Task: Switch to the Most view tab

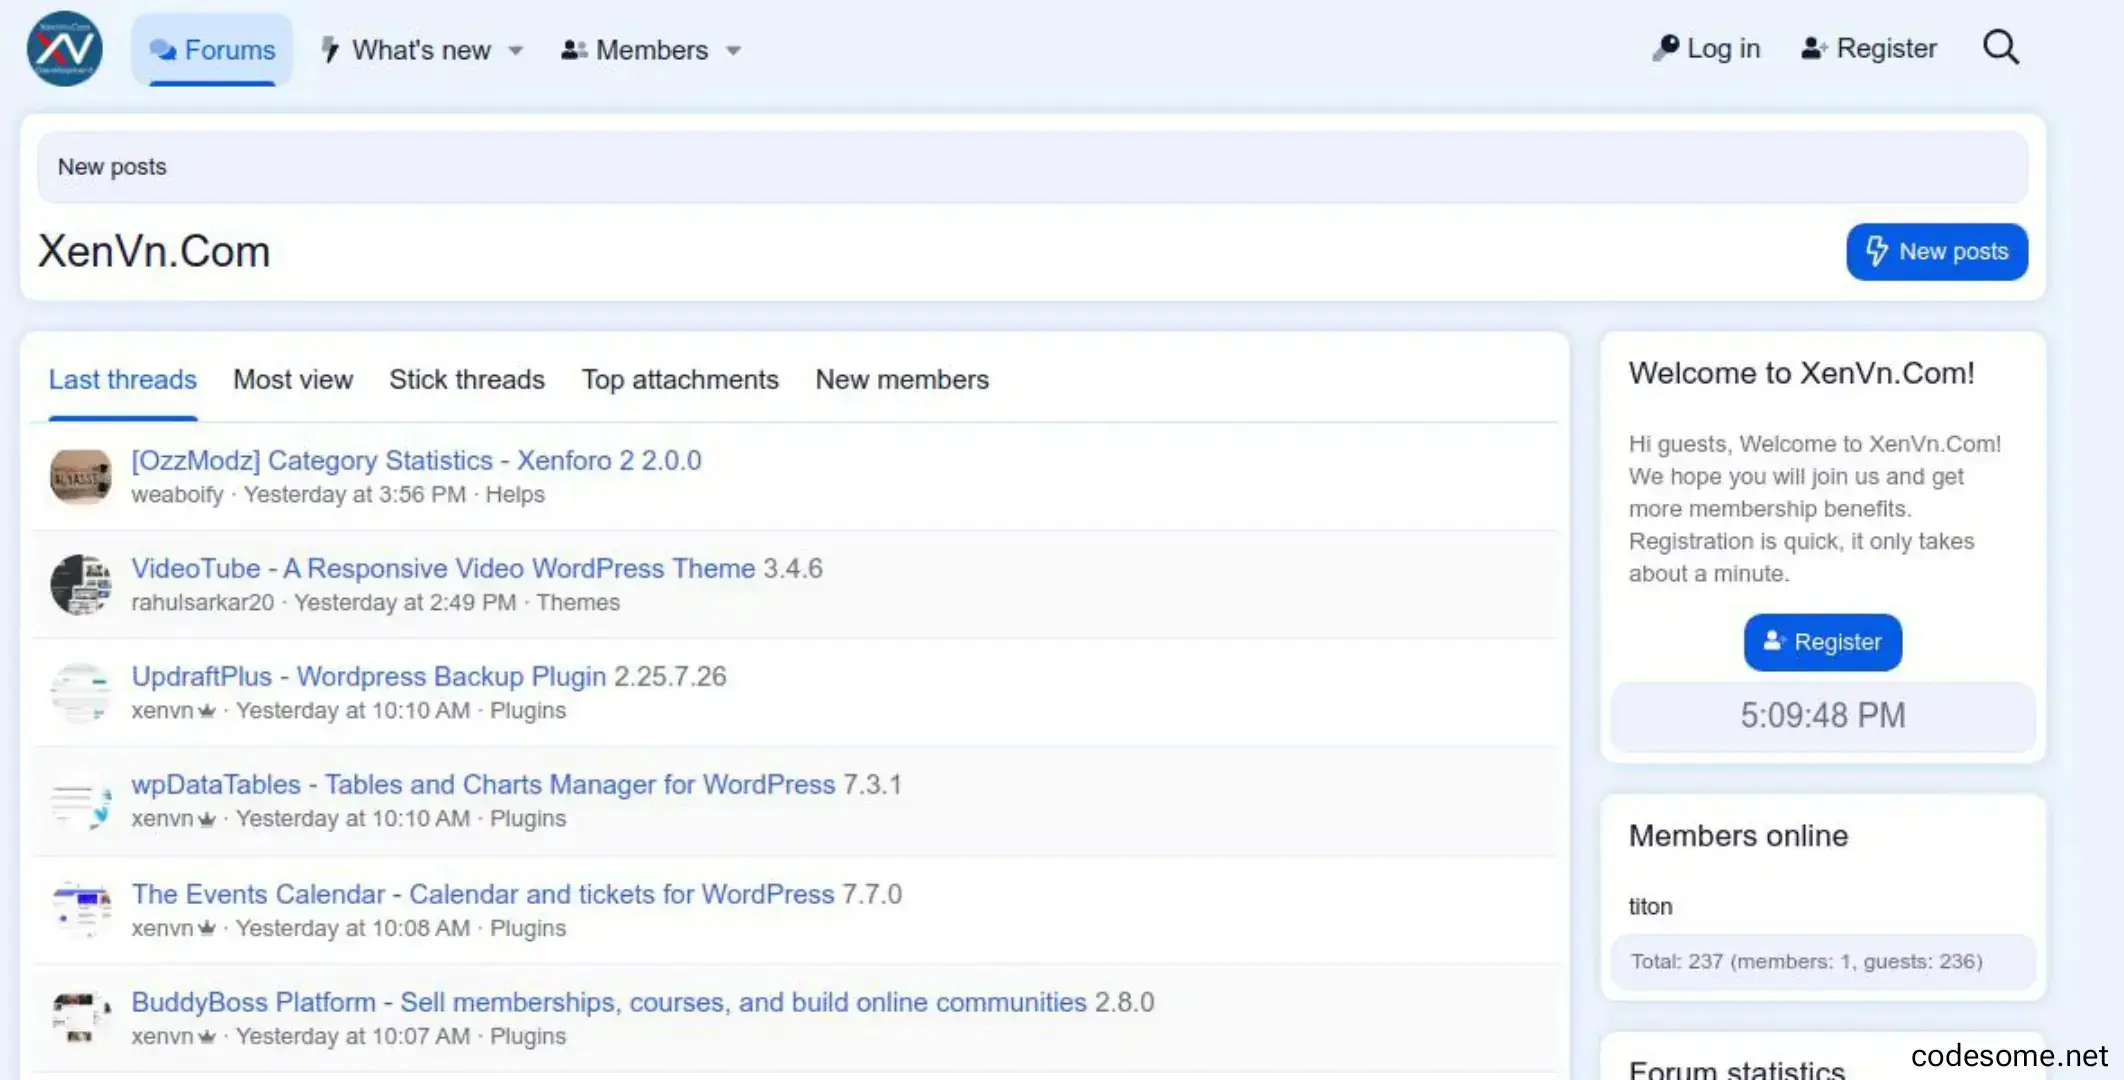Action: [x=293, y=380]
